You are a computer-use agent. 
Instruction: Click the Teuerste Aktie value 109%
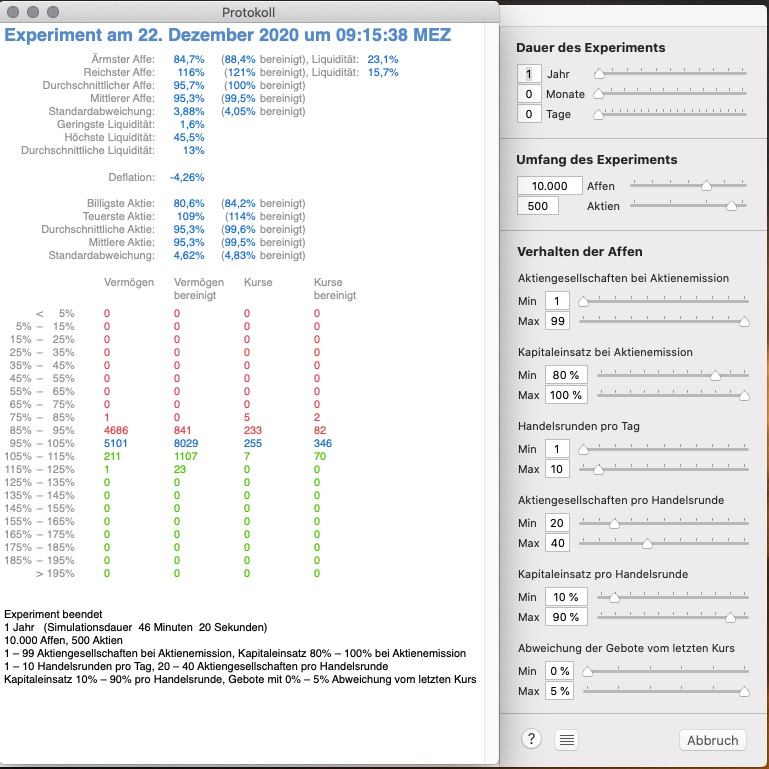(x=190, y=216)
